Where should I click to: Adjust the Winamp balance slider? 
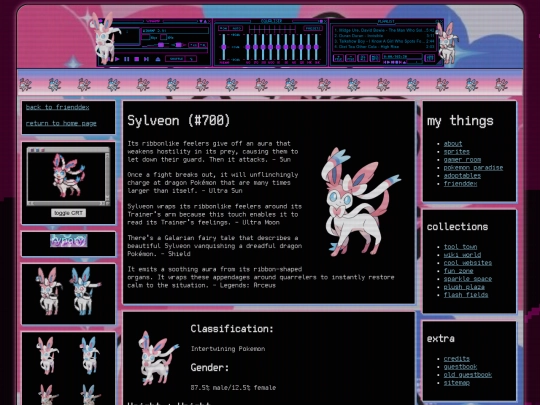[x=178, y=45]
